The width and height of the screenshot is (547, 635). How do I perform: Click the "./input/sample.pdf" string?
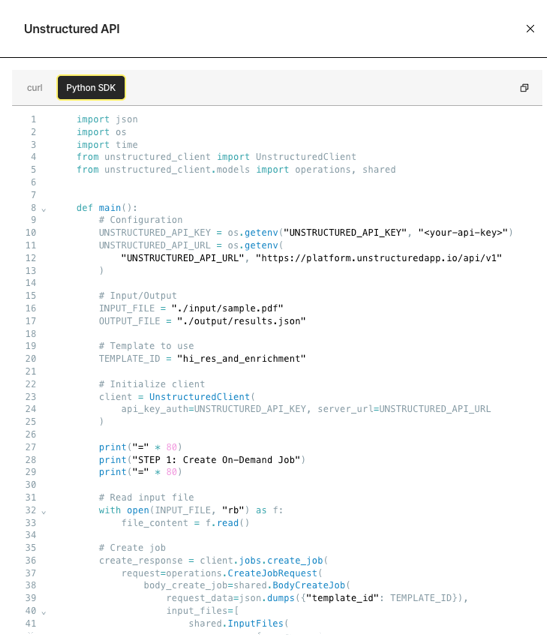pyautogui.click(x=227, y=308)
